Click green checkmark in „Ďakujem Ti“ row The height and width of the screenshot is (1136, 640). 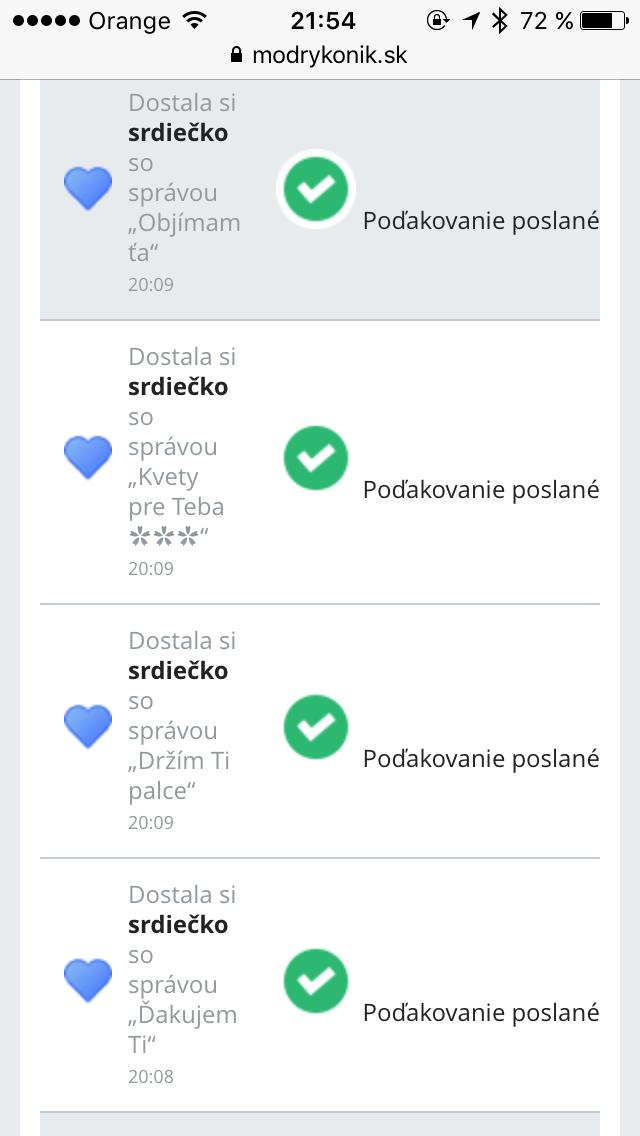point(316,981)
